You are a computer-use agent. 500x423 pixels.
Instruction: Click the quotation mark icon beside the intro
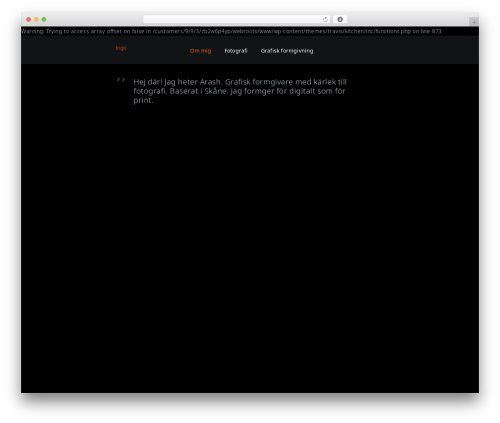point(121,80)
